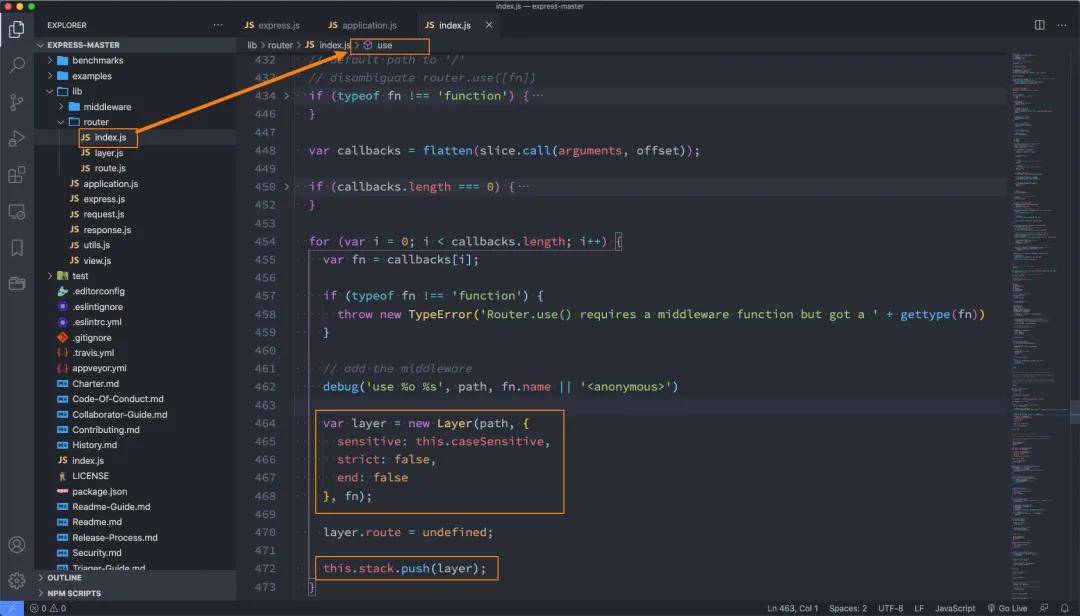Switch to the express.js tab
1080x616 pixels.
pos(272,25)
